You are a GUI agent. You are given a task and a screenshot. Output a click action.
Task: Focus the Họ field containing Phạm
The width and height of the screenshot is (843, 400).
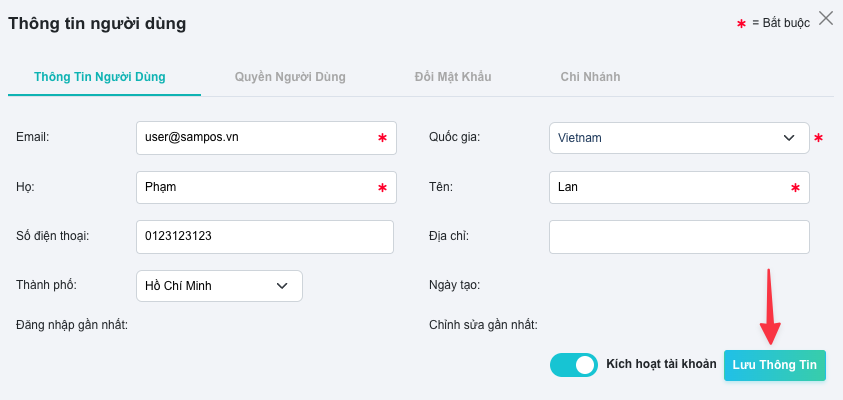pyautogui.click(x=255, y=187)
